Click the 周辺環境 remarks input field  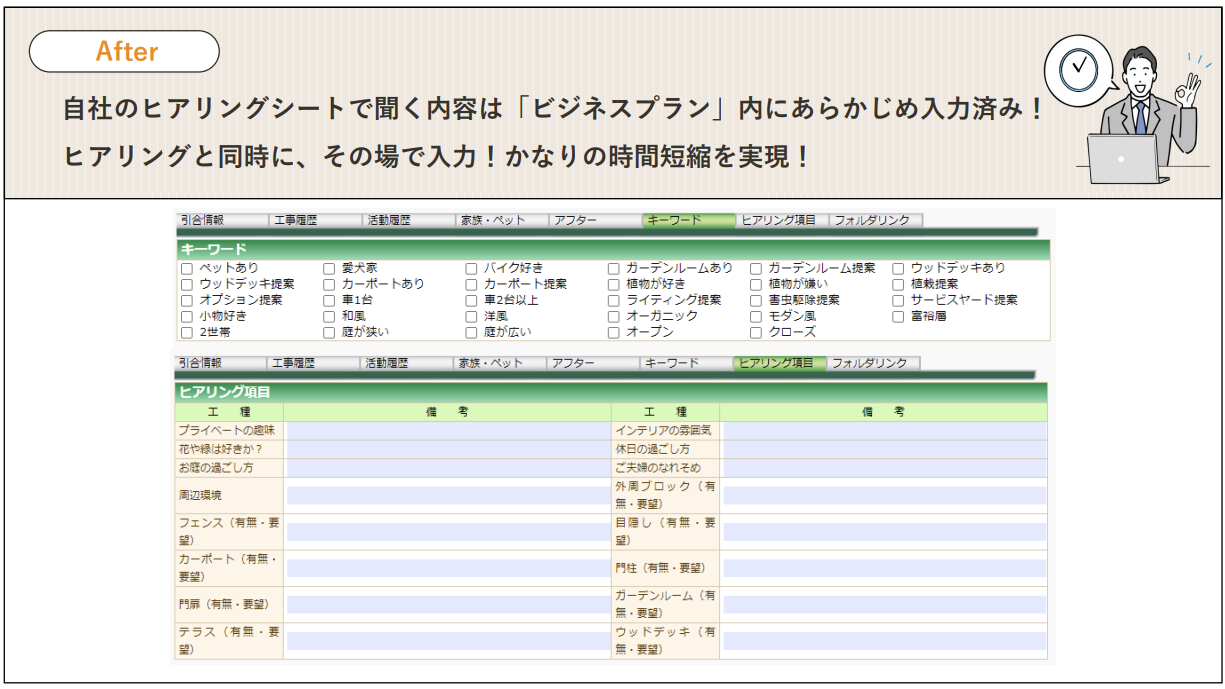click(x=447, y=495)
